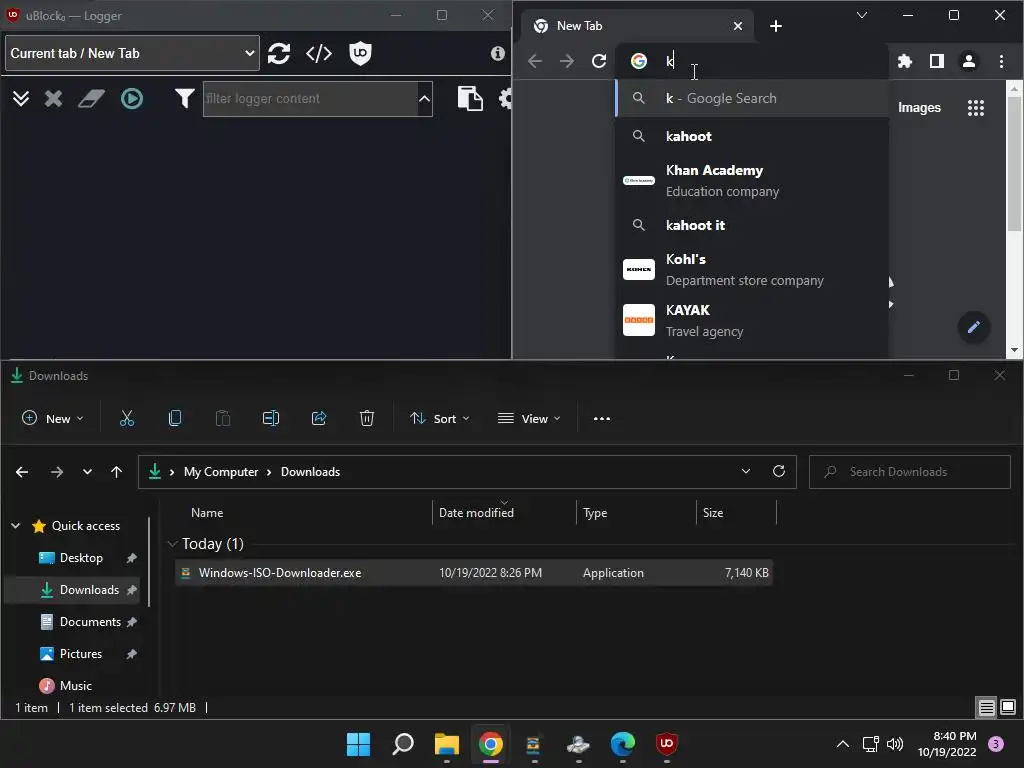Open the Chrome three-dot menu

(1001, 61)
